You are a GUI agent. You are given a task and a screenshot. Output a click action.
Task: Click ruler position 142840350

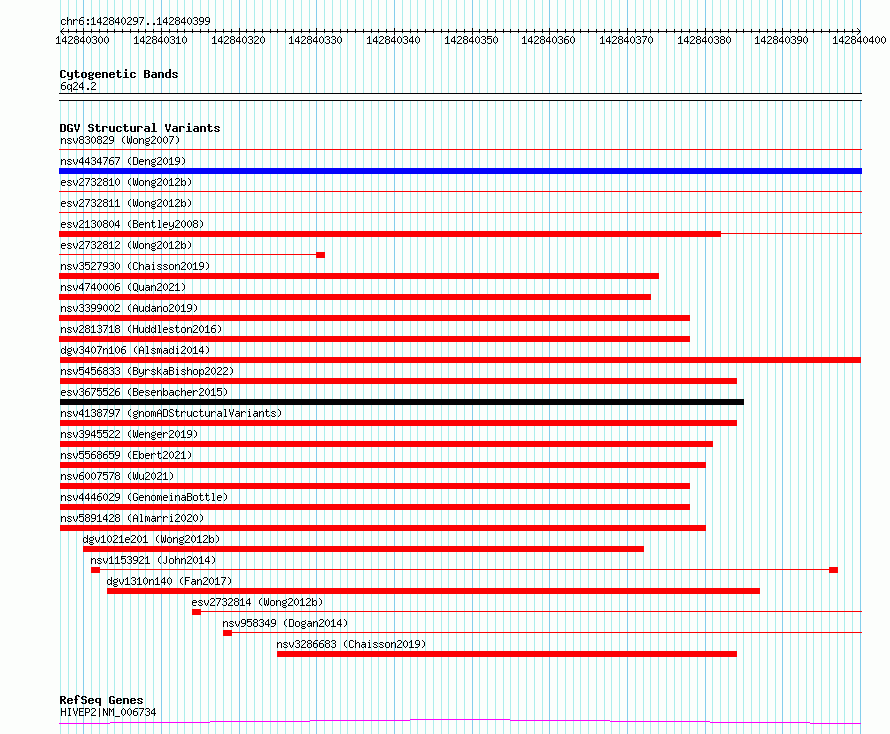[471, 40]
